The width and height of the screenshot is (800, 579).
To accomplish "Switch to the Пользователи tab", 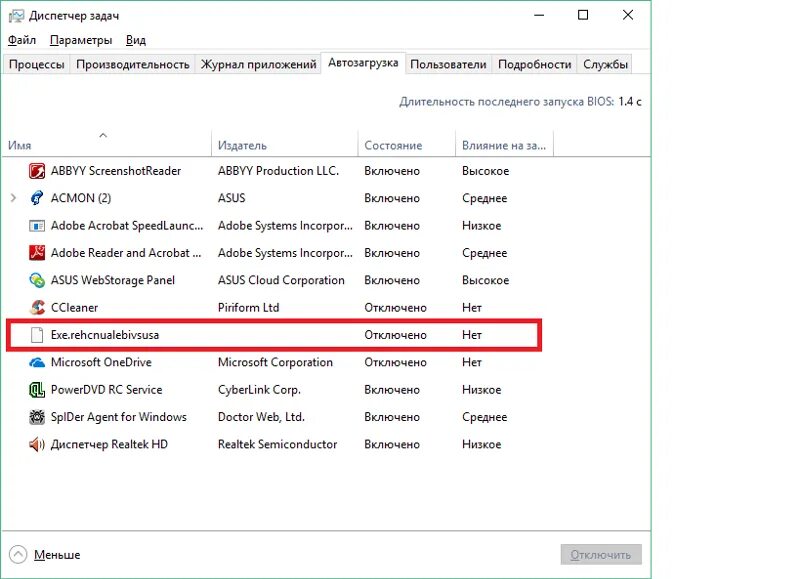I will coord(448,64).
